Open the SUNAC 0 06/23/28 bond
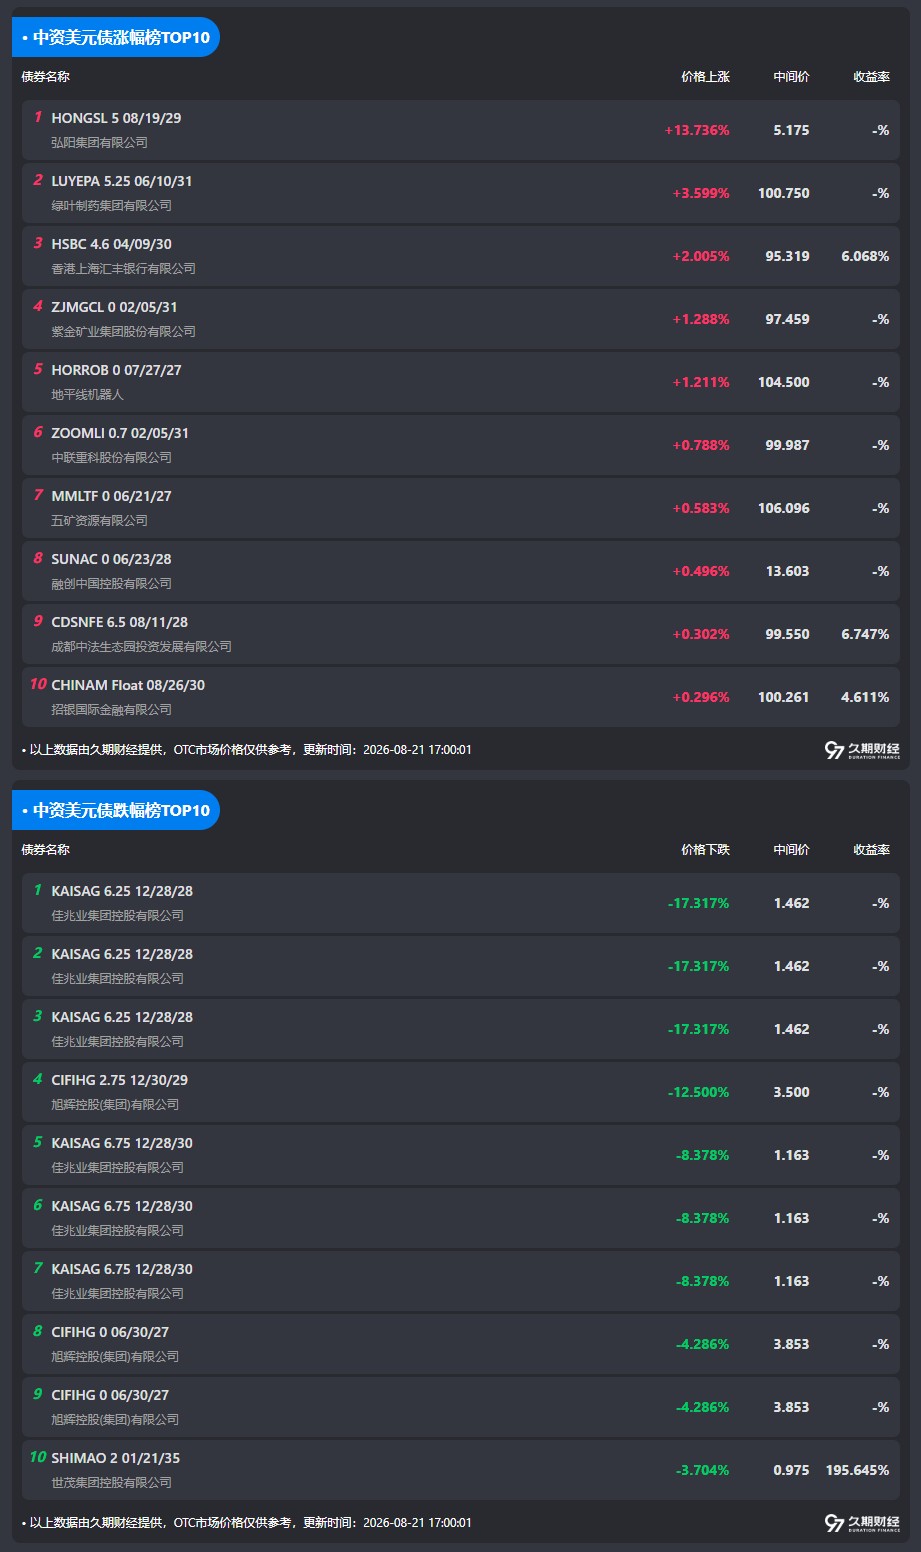 pyautogui.click(x=111, y=559)
